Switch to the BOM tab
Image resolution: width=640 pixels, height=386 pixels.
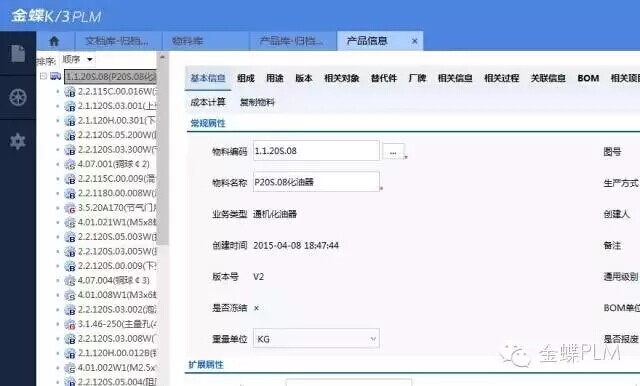(588, 78)
